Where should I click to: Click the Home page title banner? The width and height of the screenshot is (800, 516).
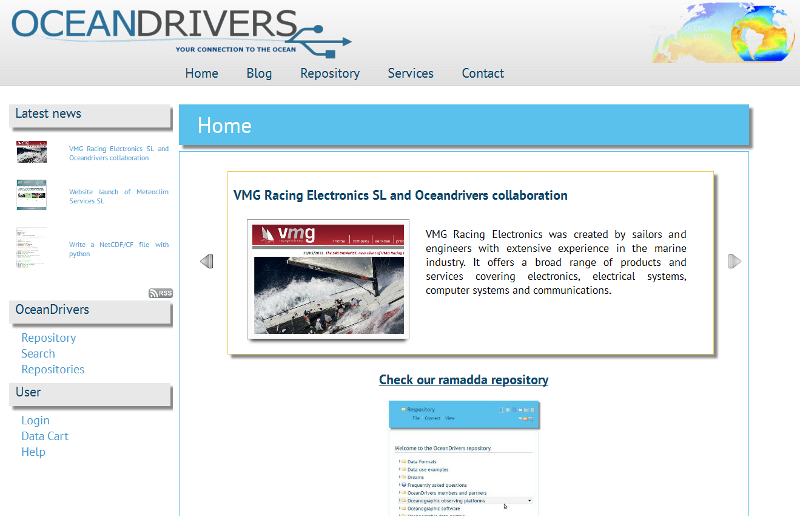pos(464,125)
